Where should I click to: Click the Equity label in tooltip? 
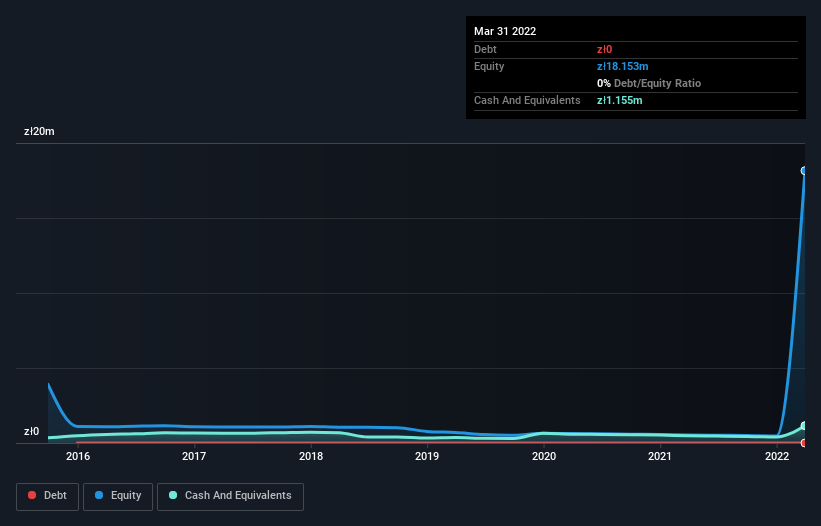[x=489, y=66]
